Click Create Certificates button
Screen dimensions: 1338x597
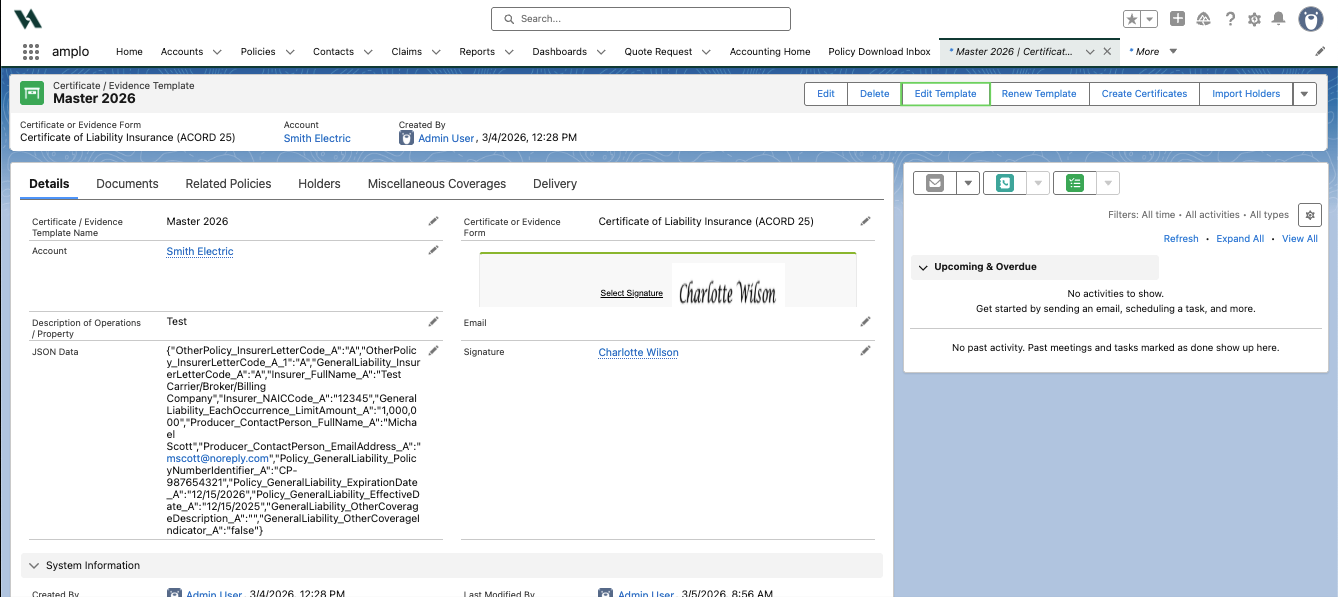[1144, 94]
